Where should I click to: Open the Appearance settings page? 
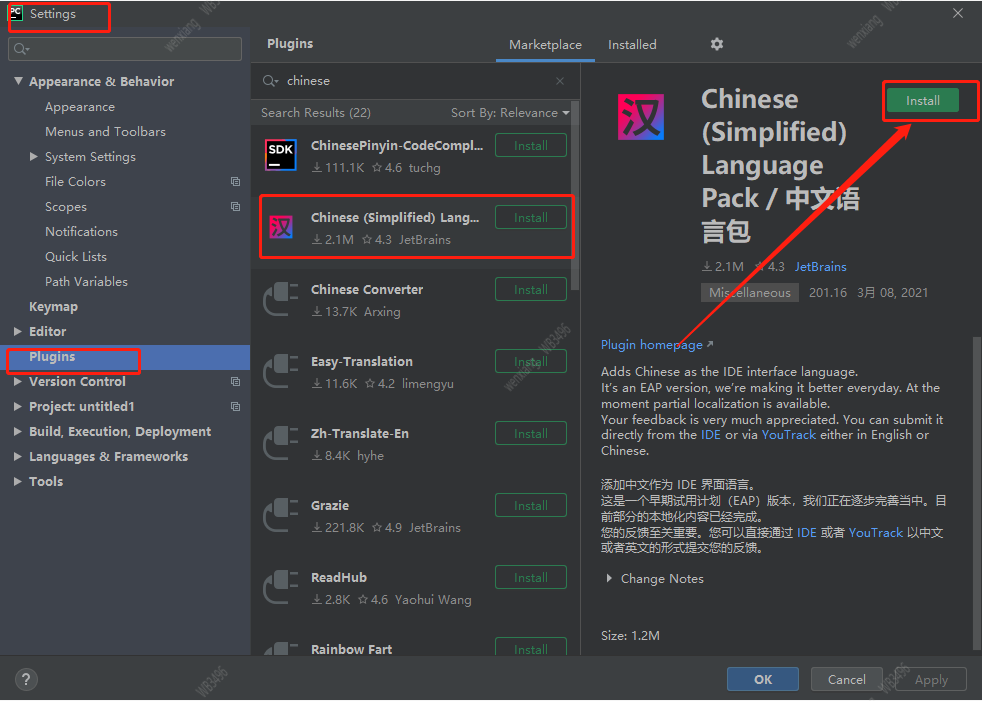tap(80, 107)
